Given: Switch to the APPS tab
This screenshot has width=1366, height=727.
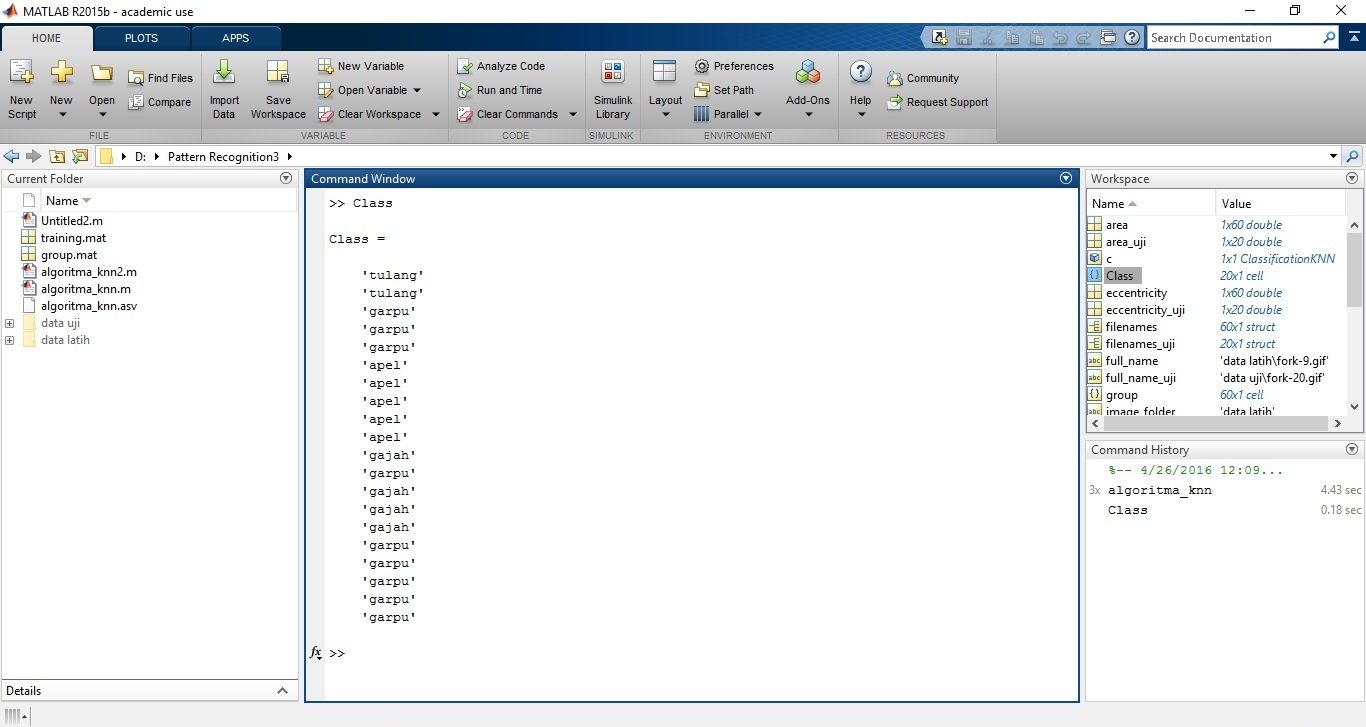Looking at the screenshot, I should tap(236, 38).
